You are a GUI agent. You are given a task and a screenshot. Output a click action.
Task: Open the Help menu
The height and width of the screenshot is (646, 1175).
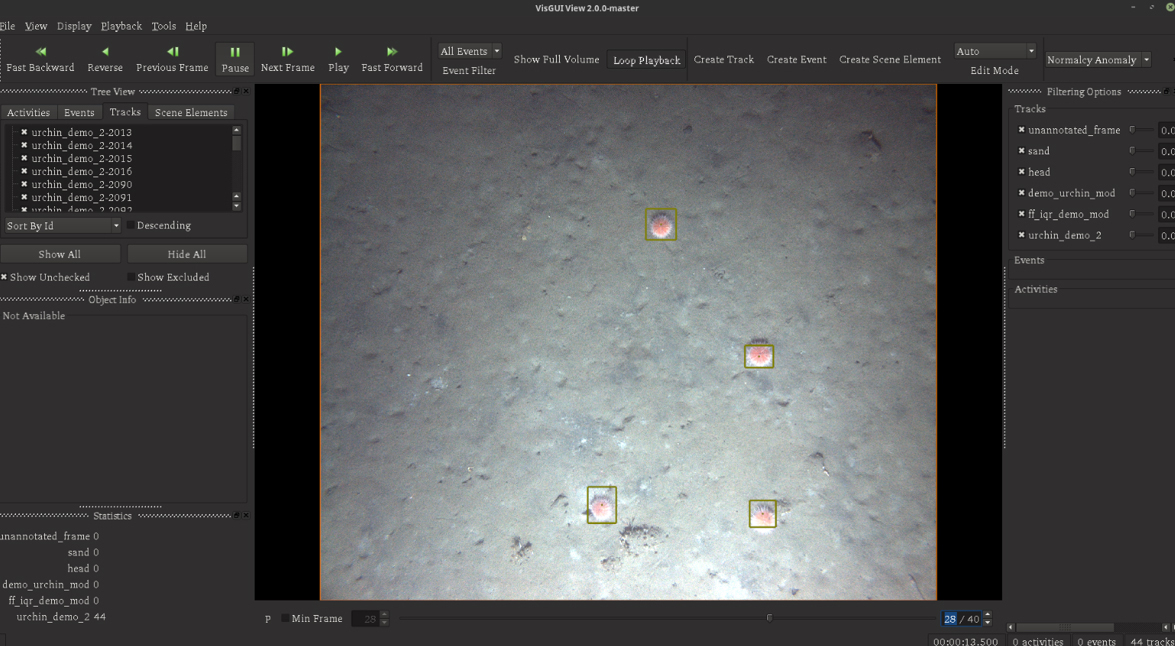pyautogui.click(x=196, y=25)
